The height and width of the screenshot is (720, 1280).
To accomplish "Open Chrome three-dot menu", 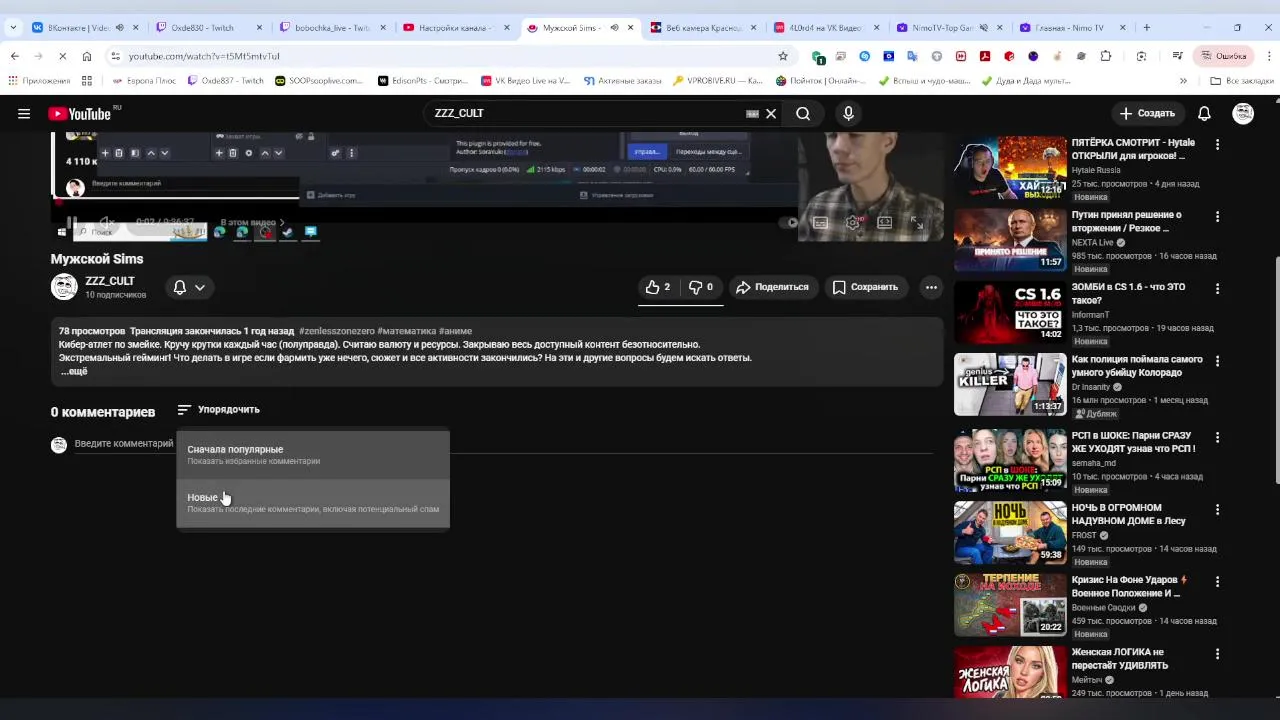I will pyautogui.click(x=1268, y=56).
